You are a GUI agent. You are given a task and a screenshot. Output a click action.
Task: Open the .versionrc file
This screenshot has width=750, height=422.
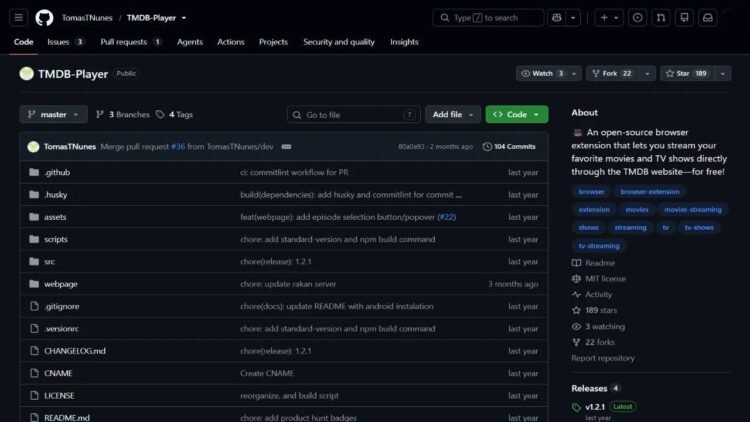click(61, 329)
